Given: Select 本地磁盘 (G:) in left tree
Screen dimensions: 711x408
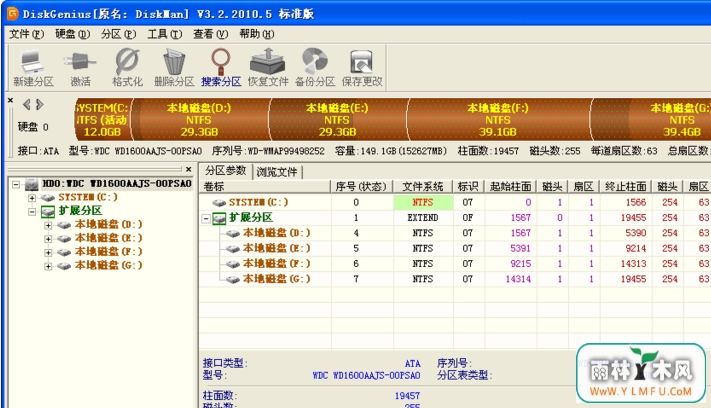Looking at the screenshot, I should [x=108, y=265].
